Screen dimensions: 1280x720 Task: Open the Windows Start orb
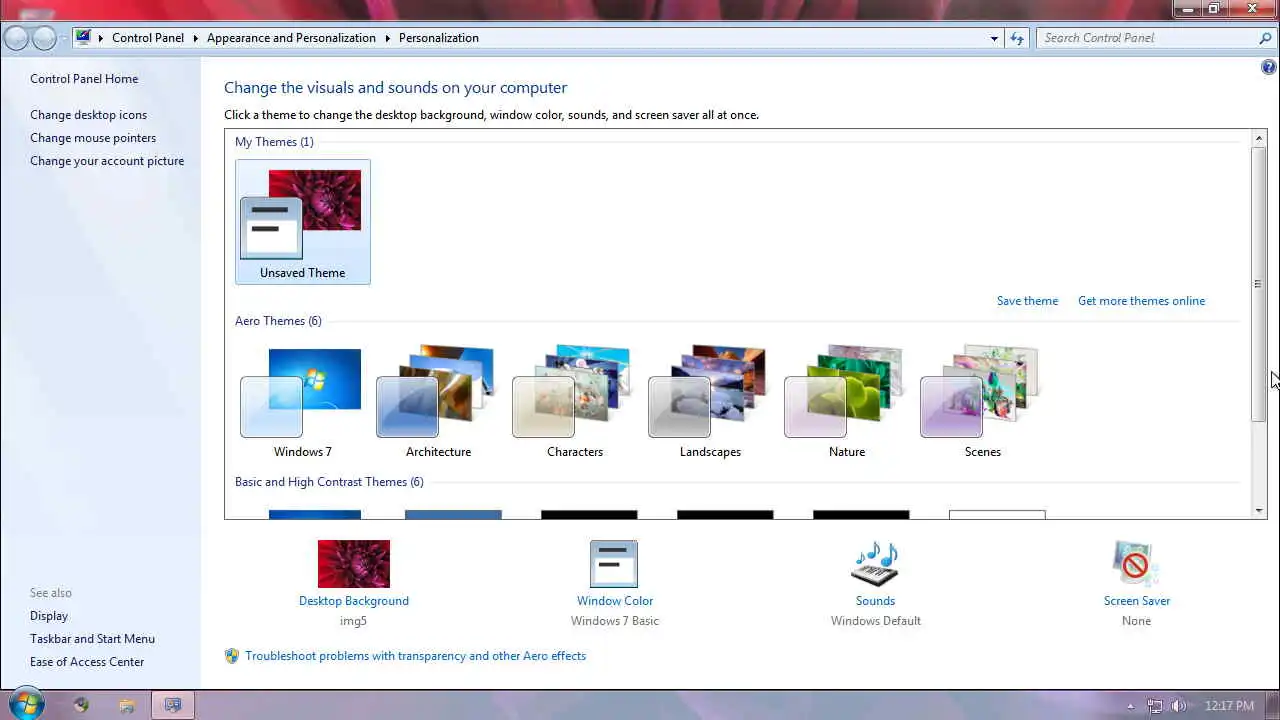pos(25,704)
